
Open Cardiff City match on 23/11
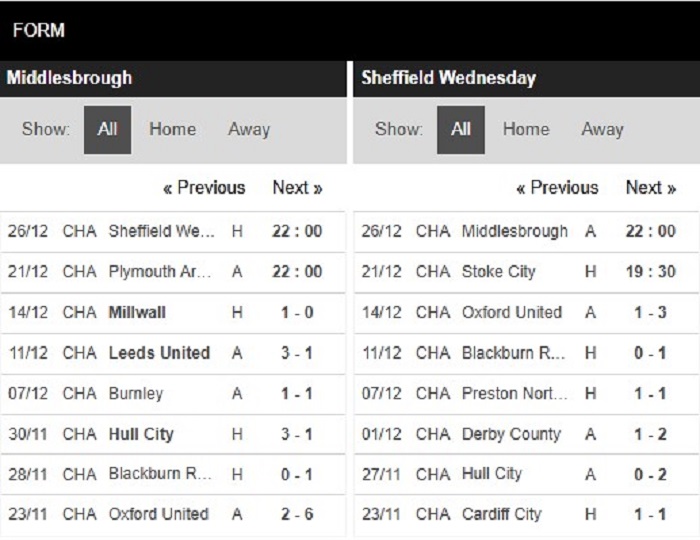coord(526,515)
